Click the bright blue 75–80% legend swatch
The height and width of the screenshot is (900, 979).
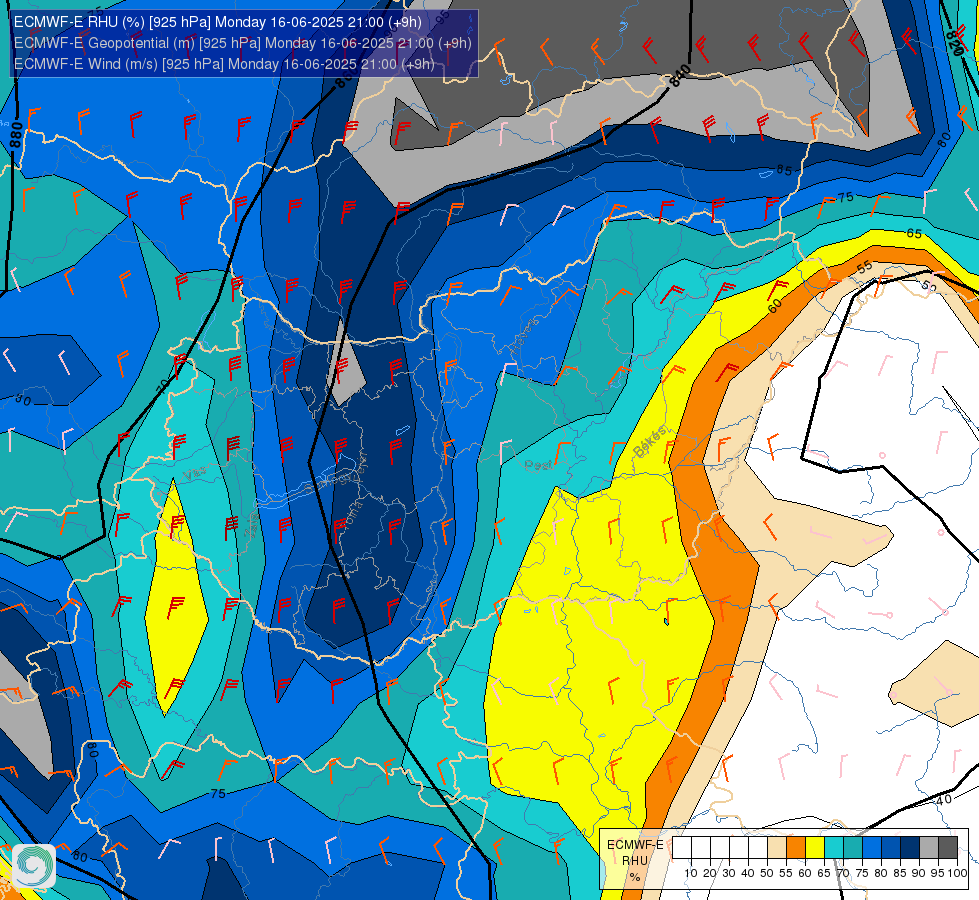[872, 848]
